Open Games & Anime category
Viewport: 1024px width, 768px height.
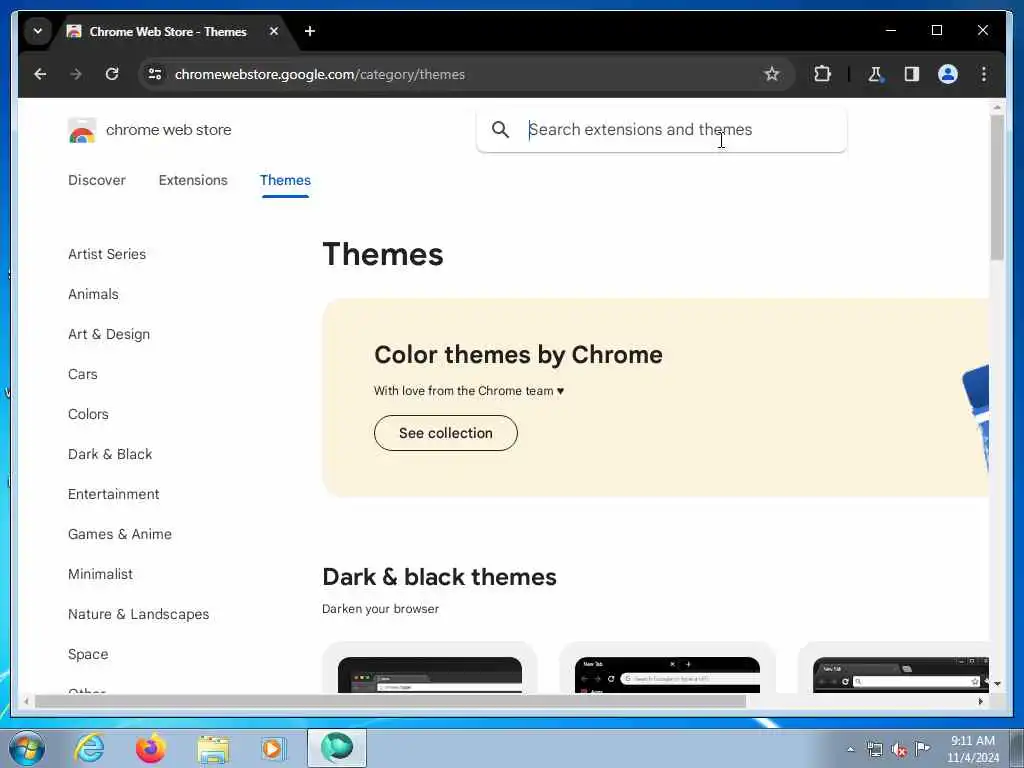coord(120,534)
